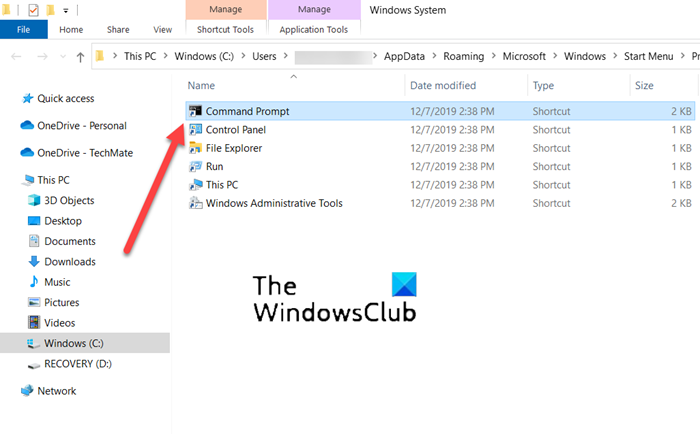Viewport: 700px width, 435px height.
Task: Go up one folder level arrow
Action: [x=80, y=57]
